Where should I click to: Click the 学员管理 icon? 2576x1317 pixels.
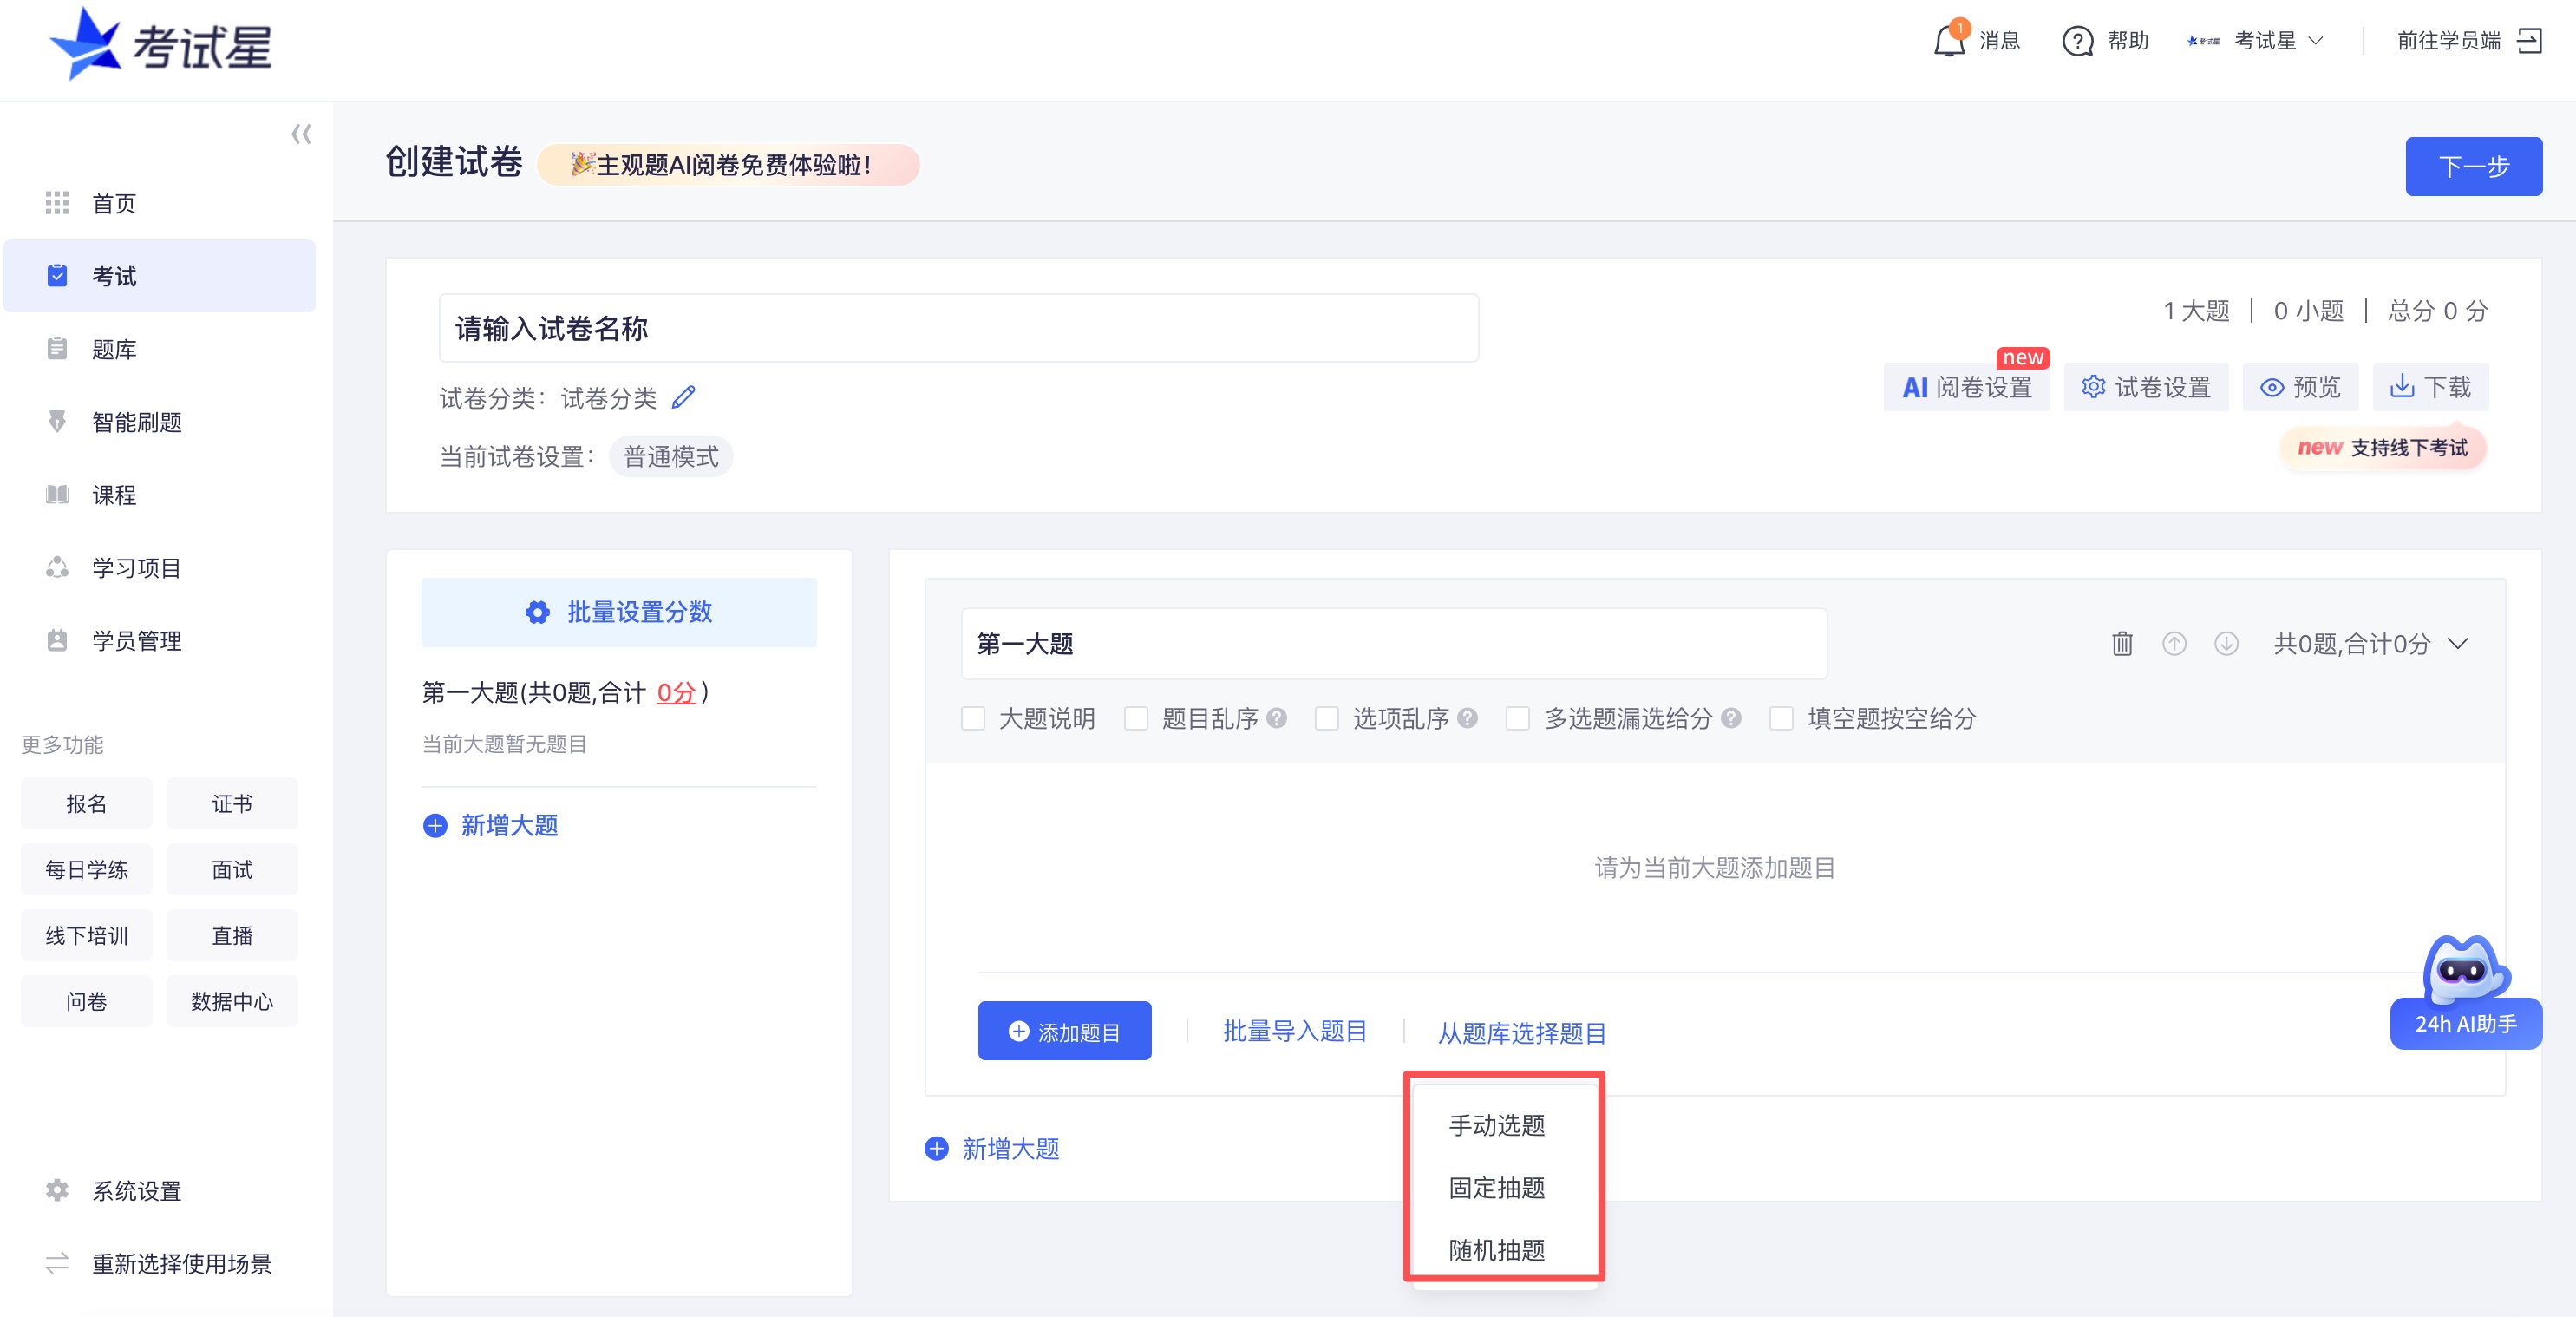pyautogui.click(x=57, y=640)
